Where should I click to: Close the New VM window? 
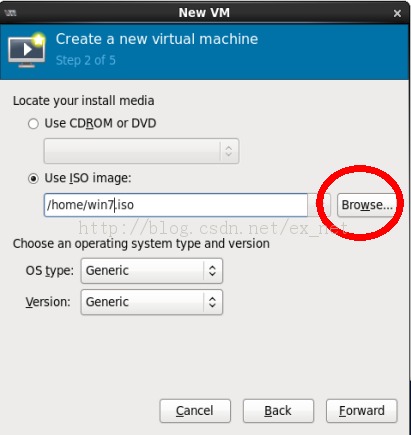click(x=397, y=13)
